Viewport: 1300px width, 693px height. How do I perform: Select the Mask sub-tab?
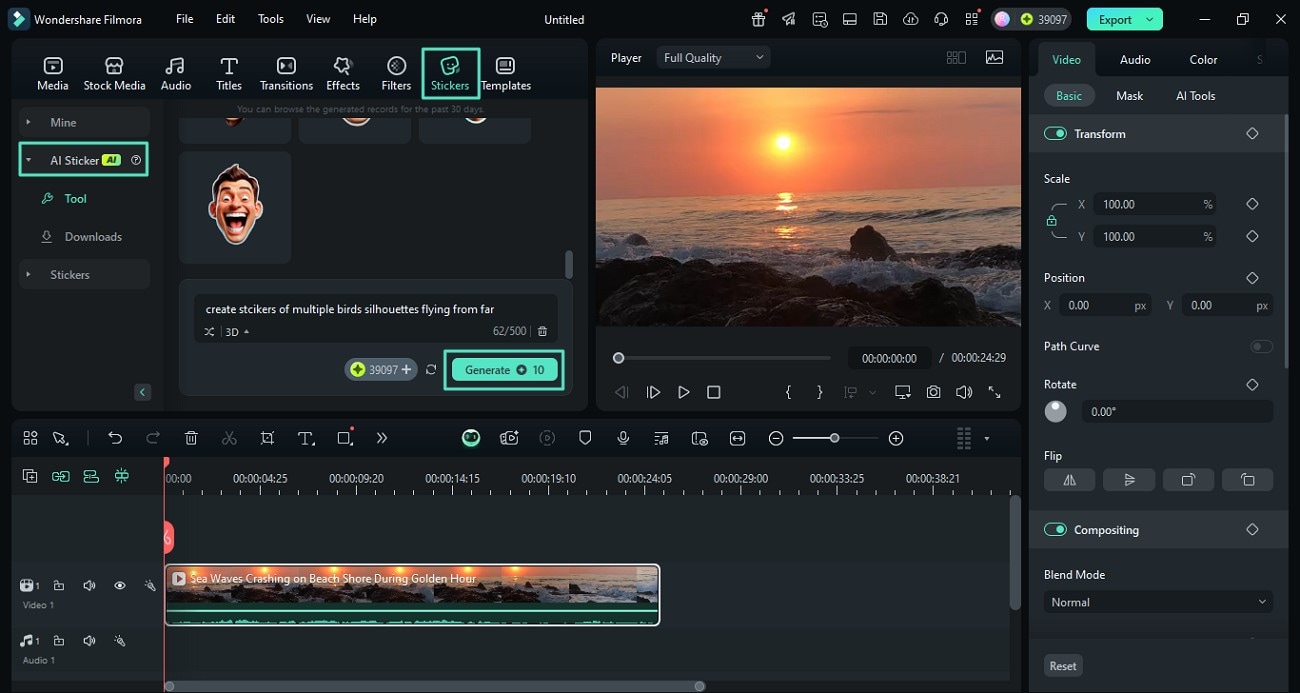click(1129, 96)
